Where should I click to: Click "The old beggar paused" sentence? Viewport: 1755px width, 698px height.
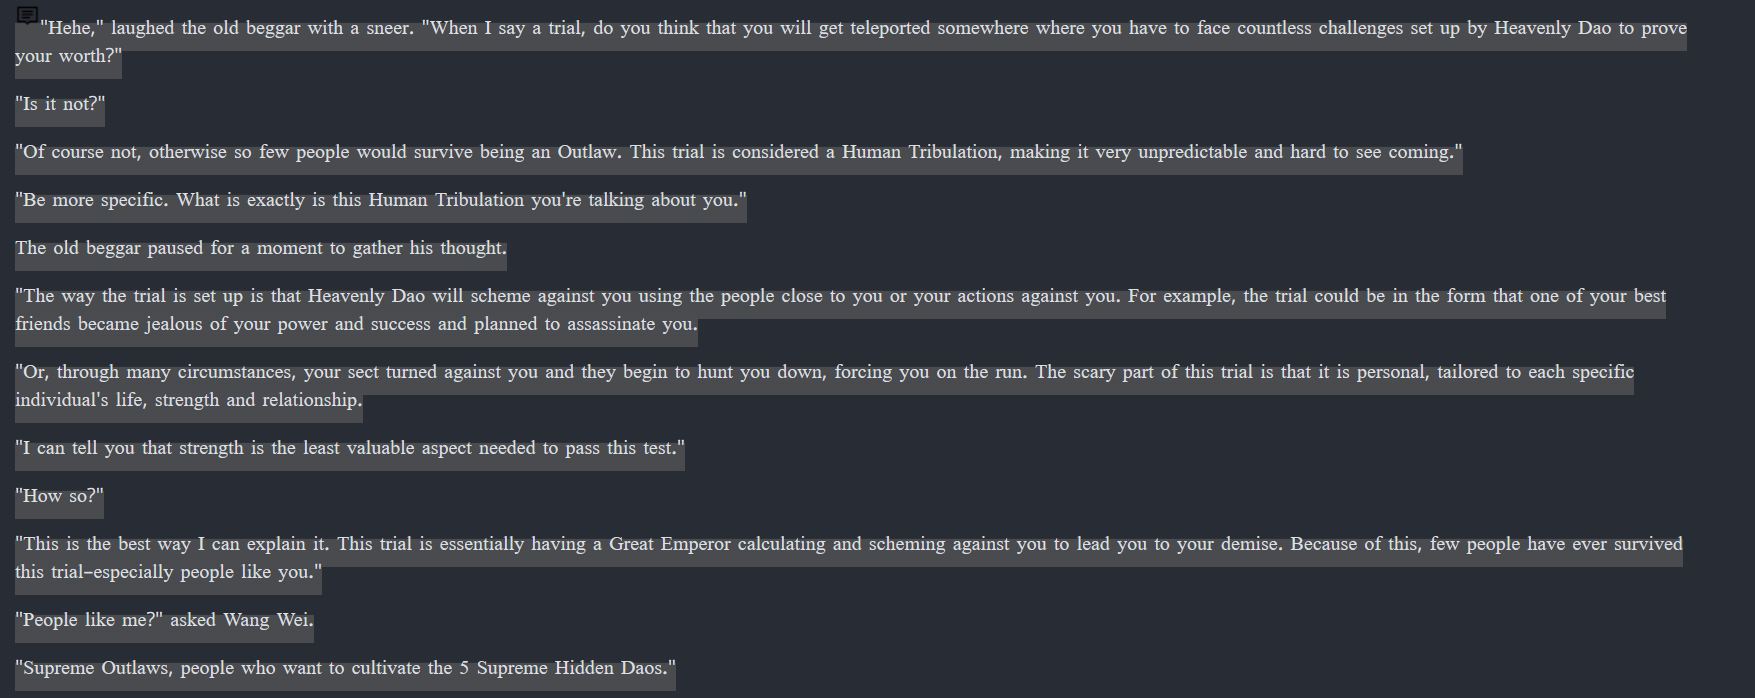(x=261, y=248)
